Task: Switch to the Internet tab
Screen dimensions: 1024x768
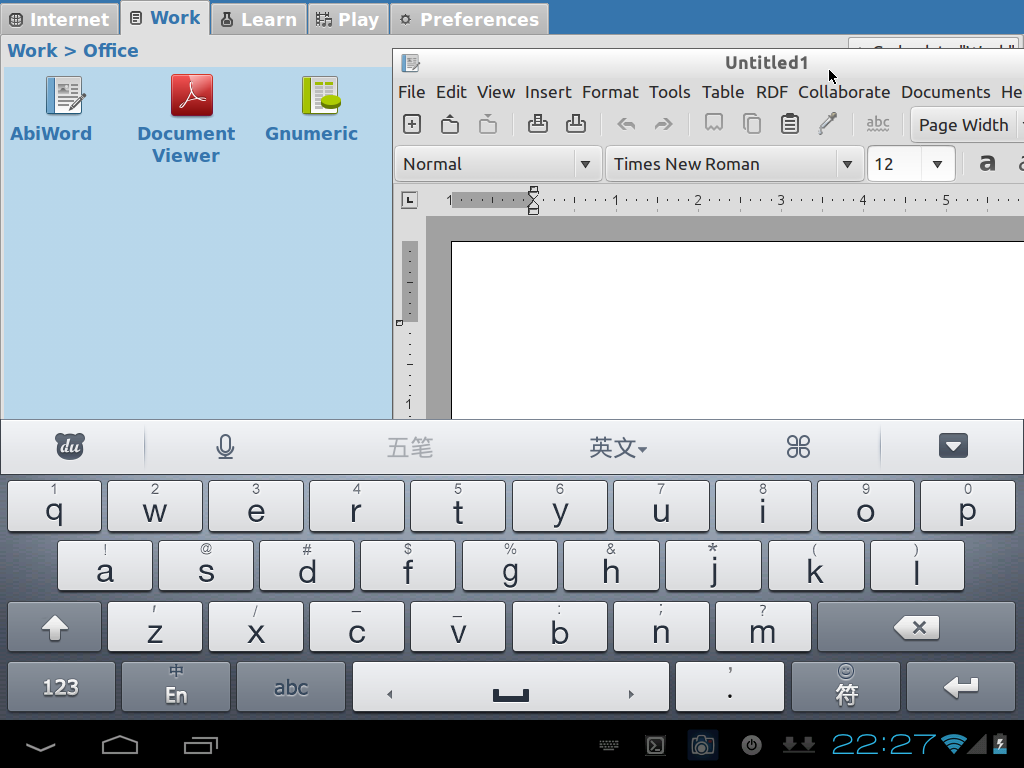Action: click(59, 19)
